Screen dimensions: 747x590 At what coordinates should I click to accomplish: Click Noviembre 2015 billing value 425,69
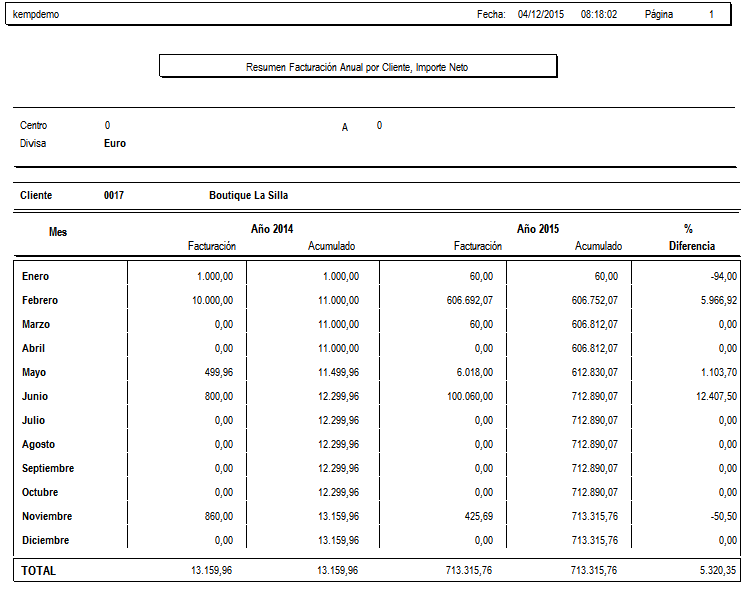click(479, 517)
